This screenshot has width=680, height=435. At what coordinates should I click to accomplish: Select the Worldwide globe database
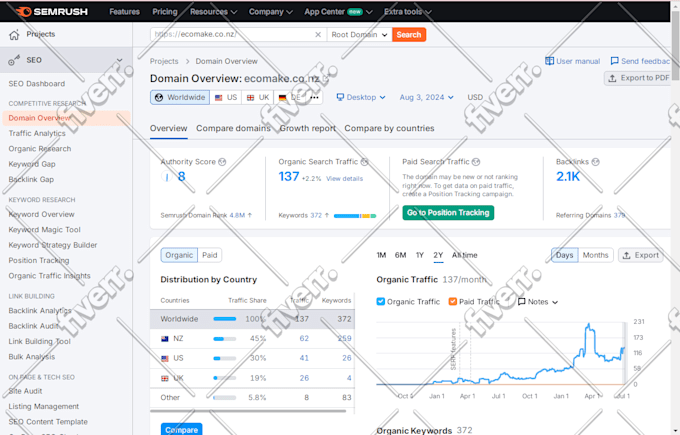180,97
